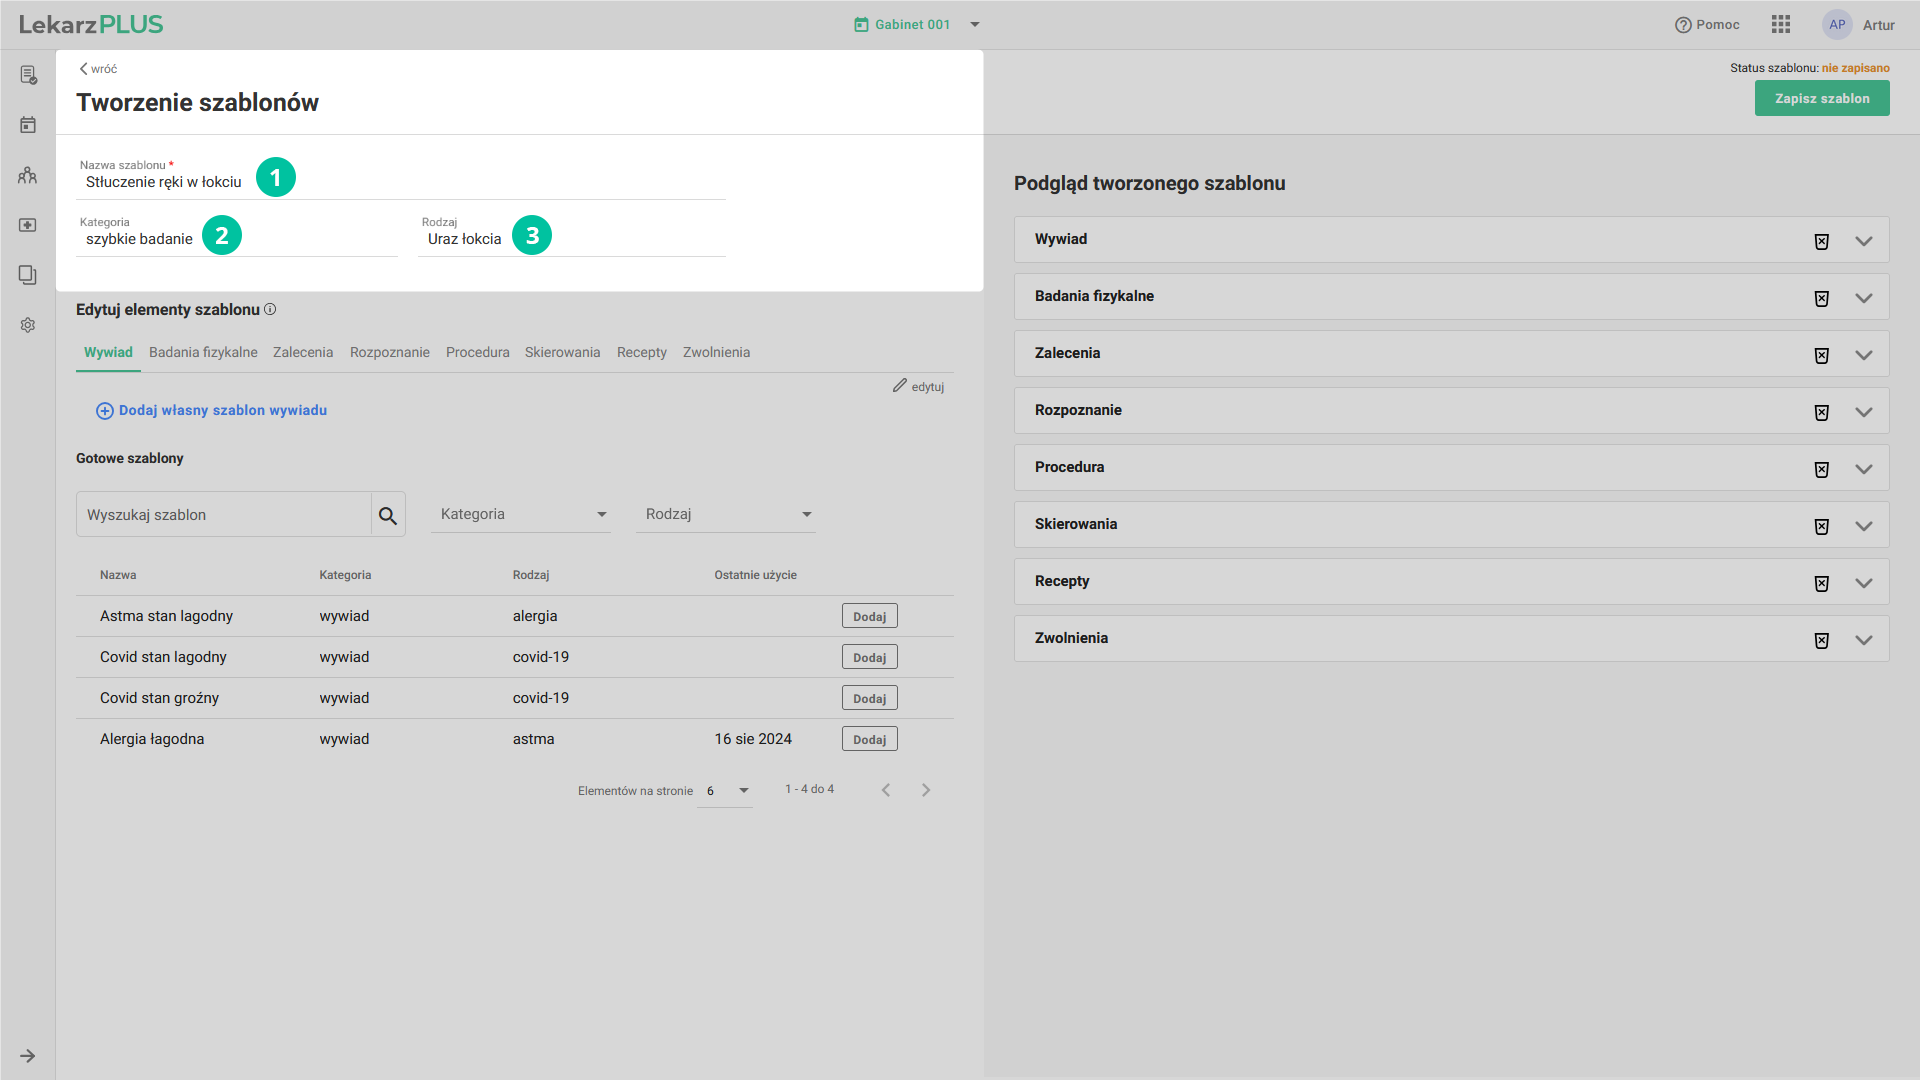This screenshot has height=1080, width=1920.
Task: Click the search magnifier icon
Action: [388, 515]
